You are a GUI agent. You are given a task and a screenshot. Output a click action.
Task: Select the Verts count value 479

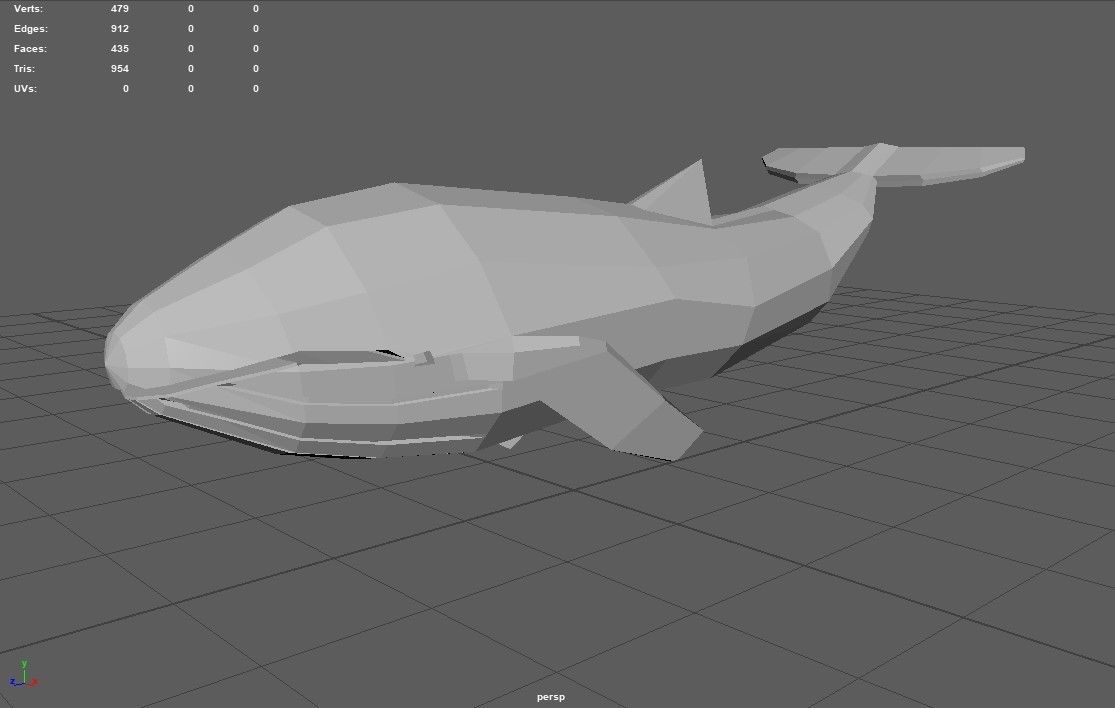pyautogui.click(x=119, y=9)
